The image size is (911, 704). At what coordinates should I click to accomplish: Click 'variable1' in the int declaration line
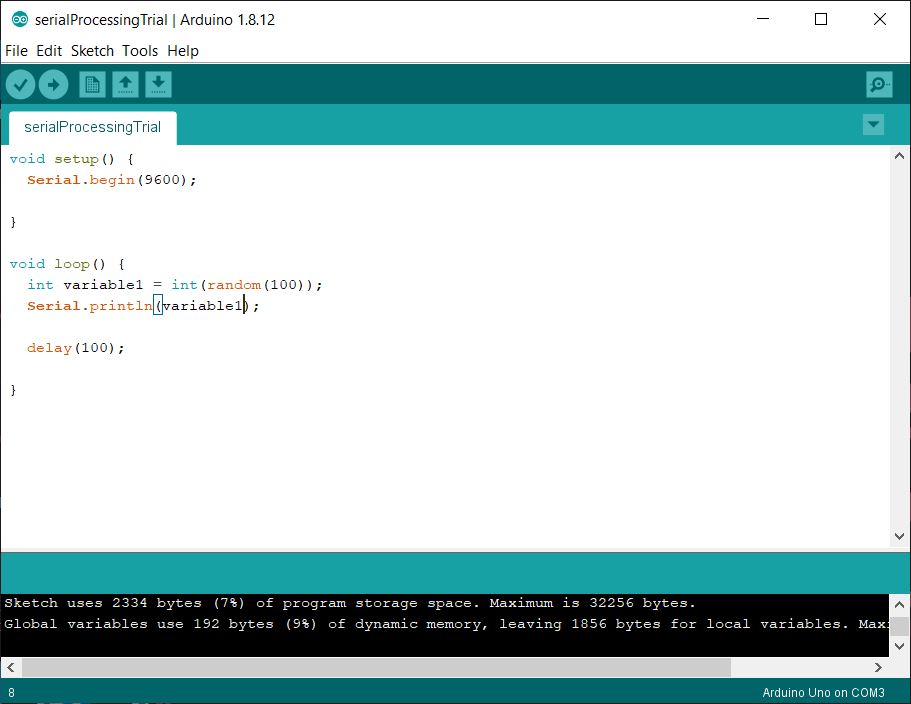103,285
